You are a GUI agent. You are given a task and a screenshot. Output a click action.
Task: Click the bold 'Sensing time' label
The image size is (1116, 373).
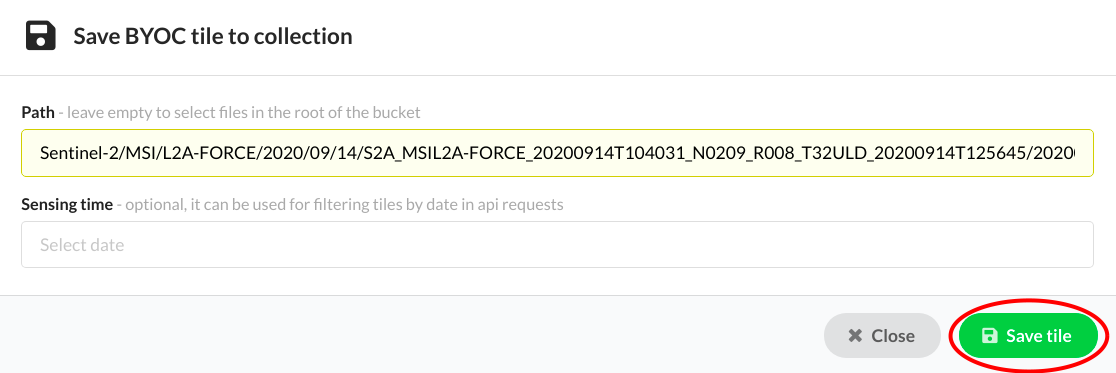pyautogui.click(x=67, y=205)
